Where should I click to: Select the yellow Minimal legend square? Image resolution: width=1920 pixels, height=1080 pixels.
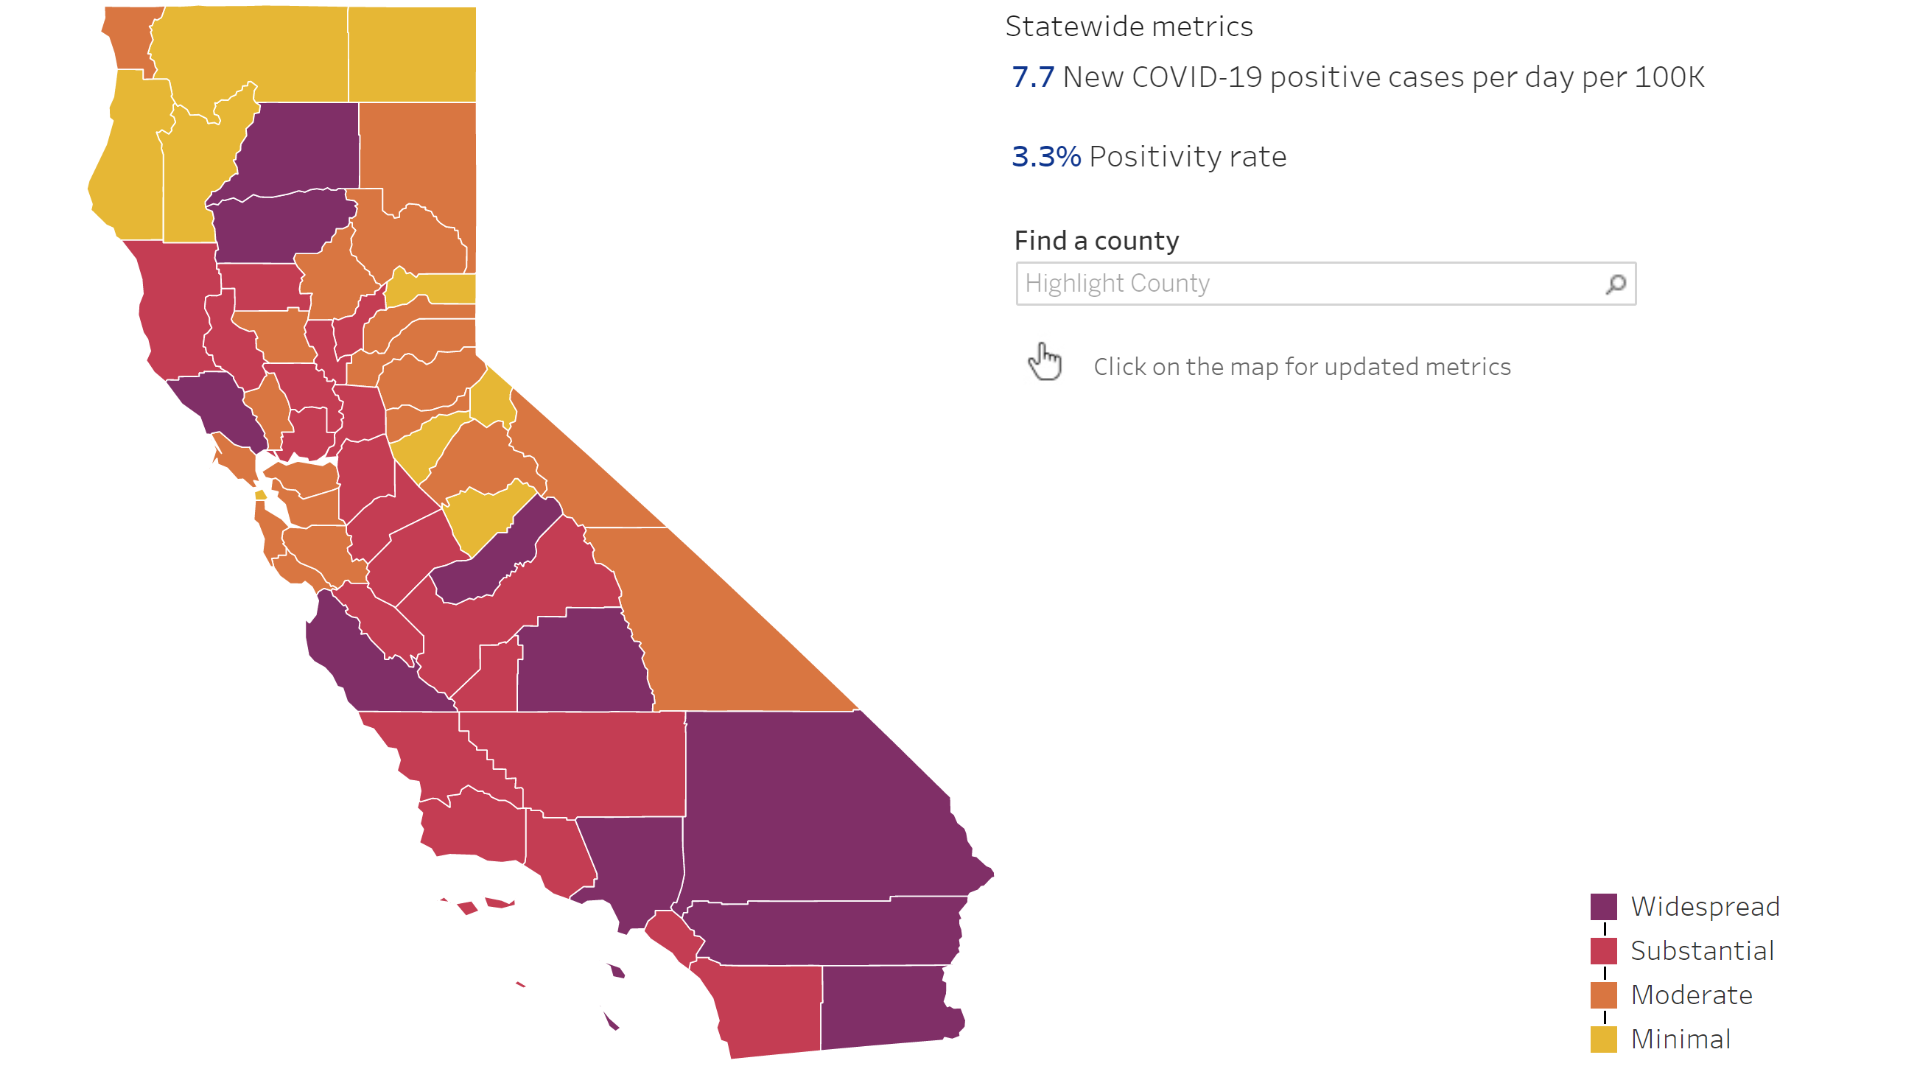1604,1038
